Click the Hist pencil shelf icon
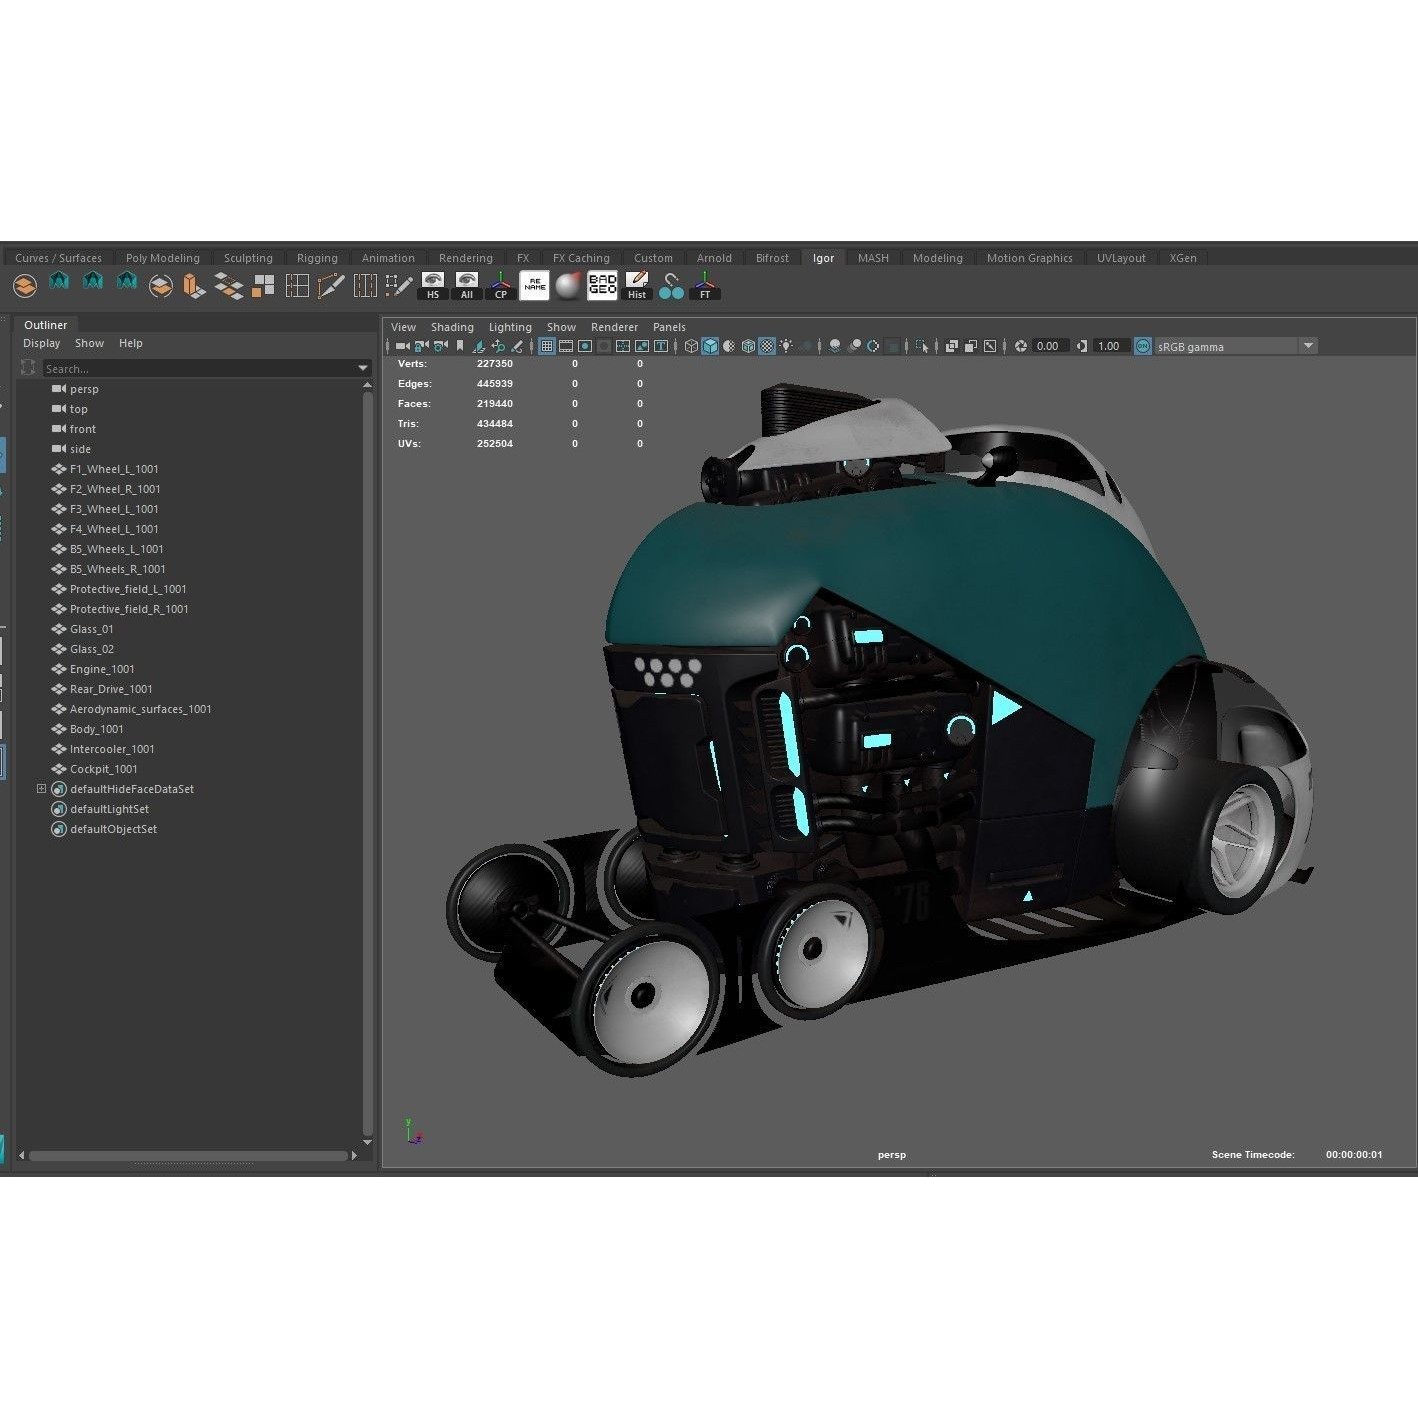The width and height of the screenshot is (1418, 1418). [637, 286]
